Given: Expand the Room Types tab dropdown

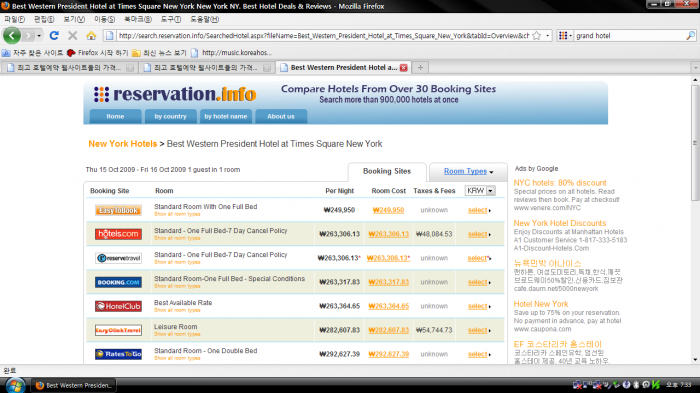Looking at the screenshot, I should click(468, 171).
